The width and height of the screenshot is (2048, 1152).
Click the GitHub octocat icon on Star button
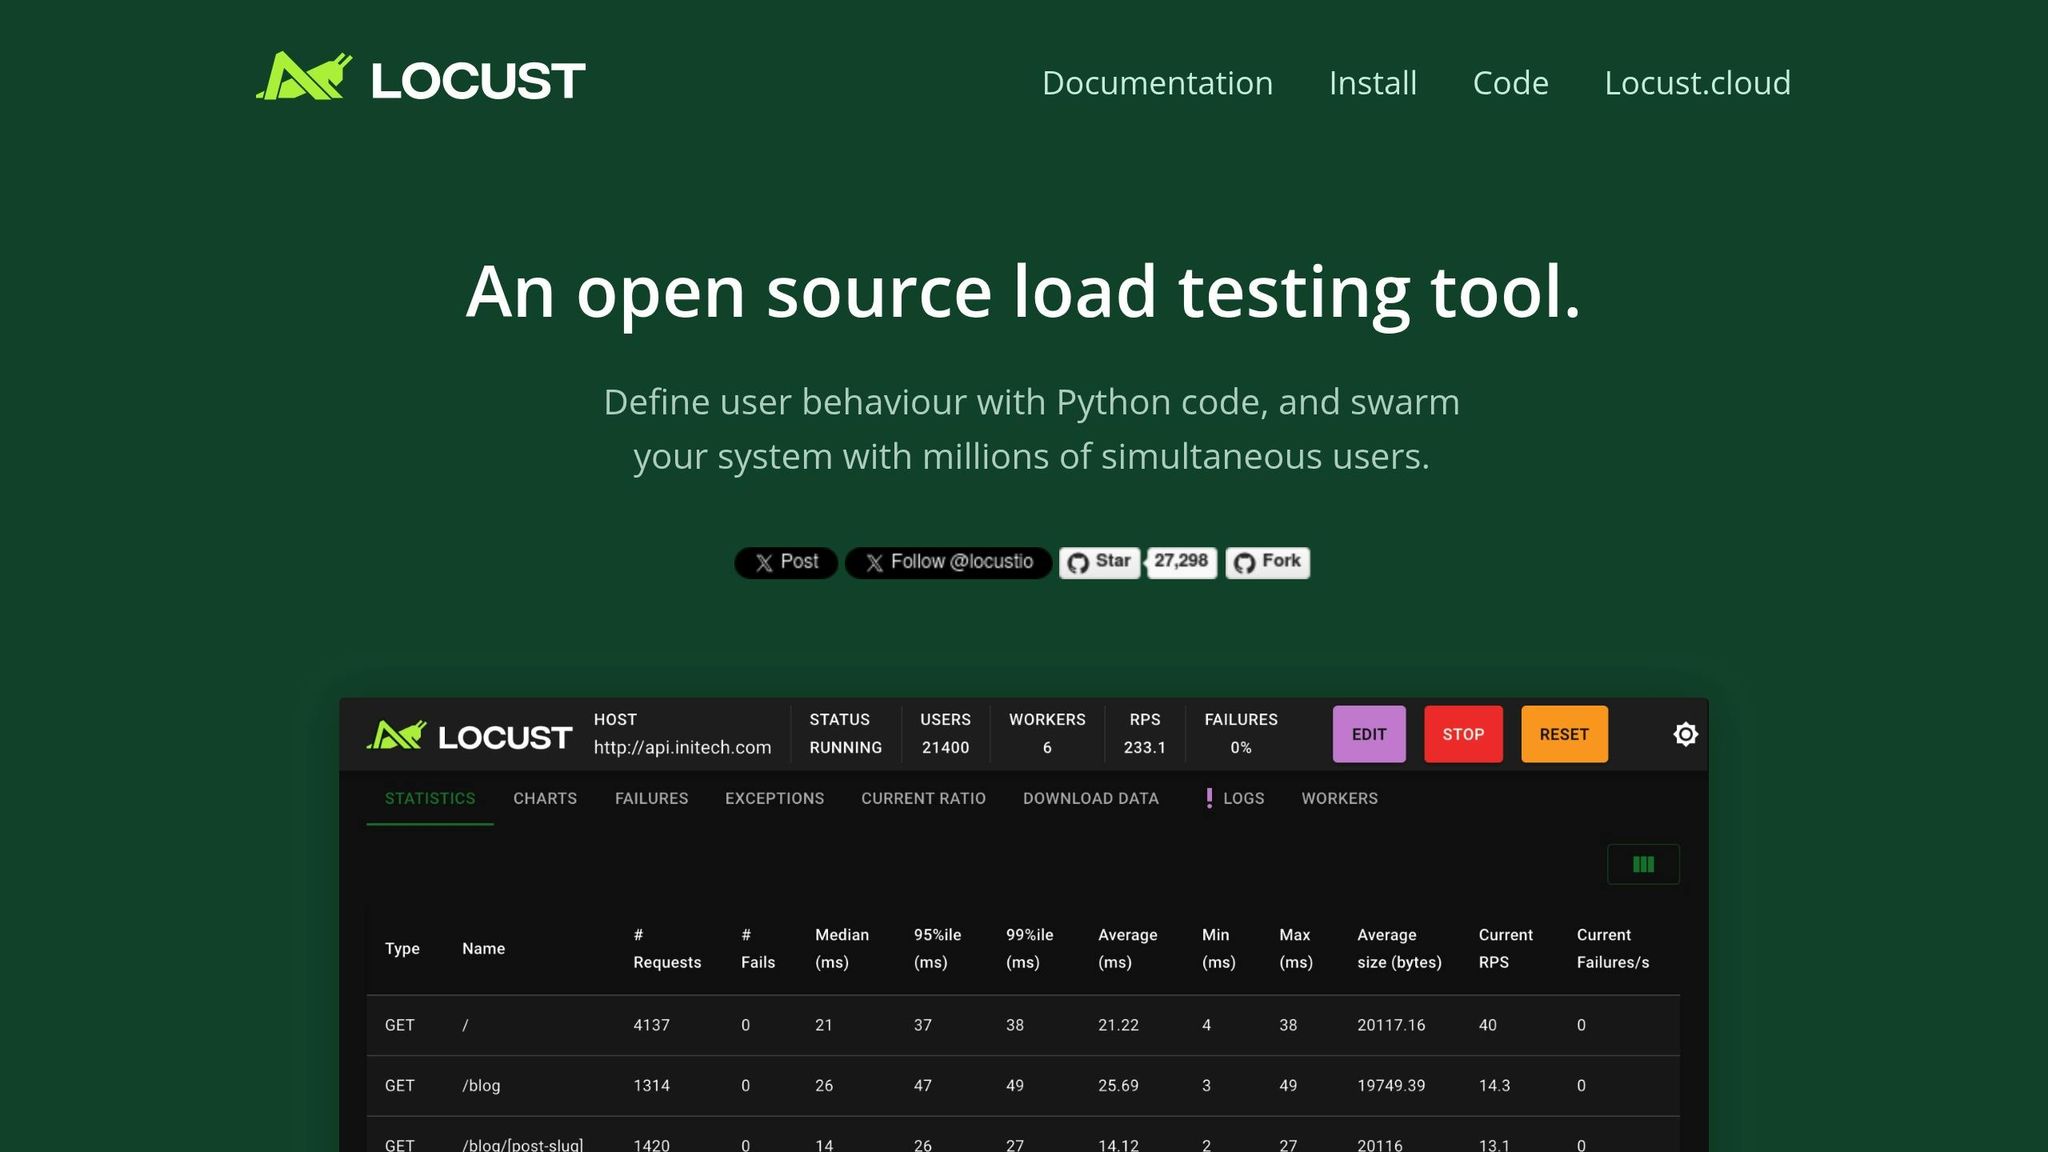pos(1078,562)
